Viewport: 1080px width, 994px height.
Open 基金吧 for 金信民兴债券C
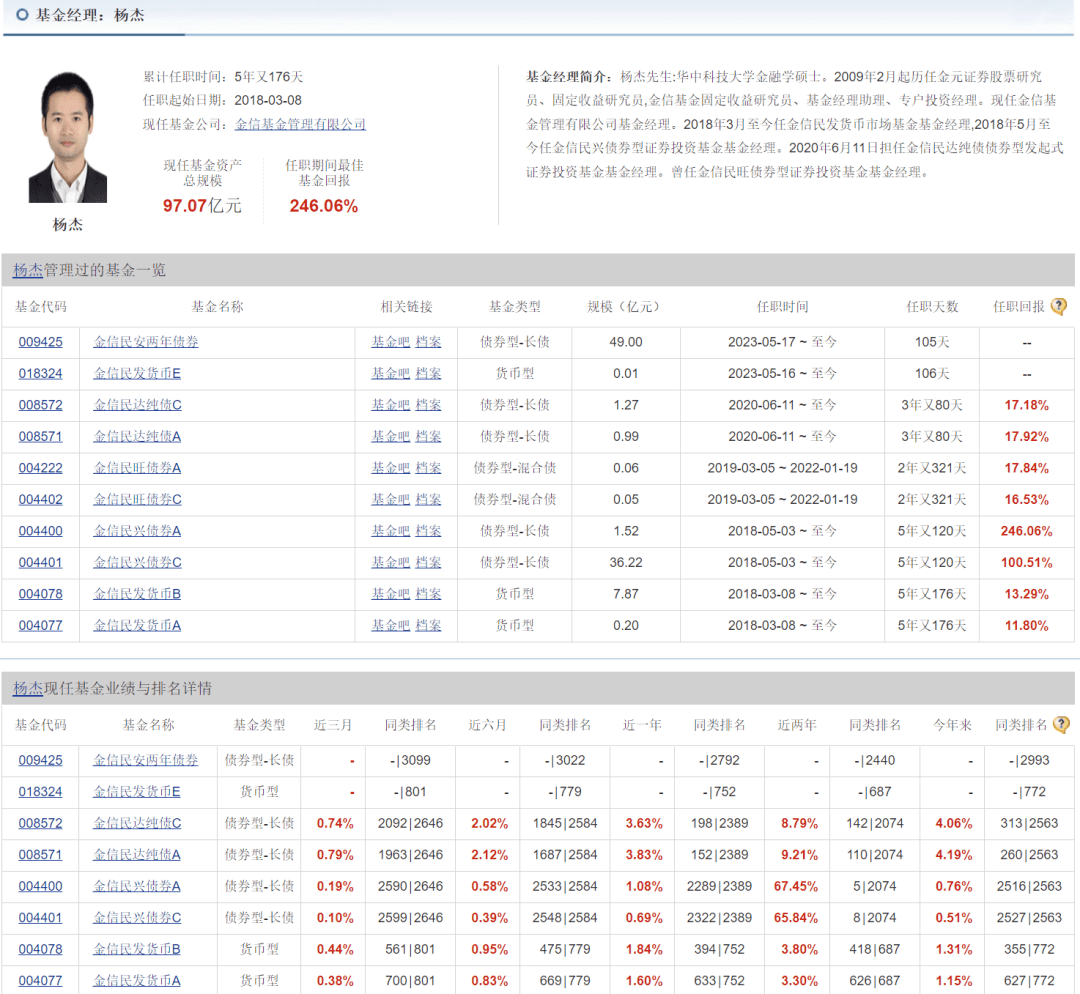(x=391, y=563)
